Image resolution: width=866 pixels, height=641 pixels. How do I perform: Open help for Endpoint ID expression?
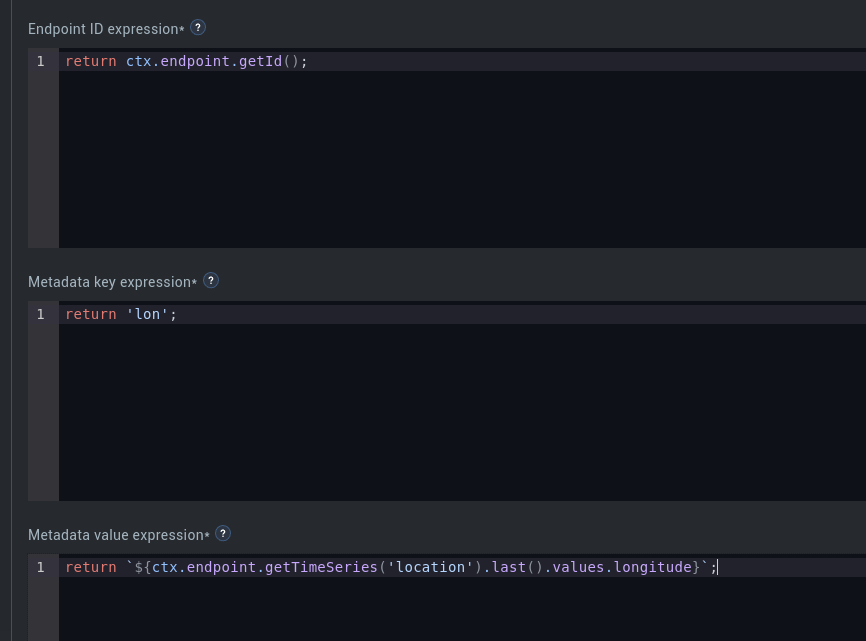tap(198, 28)
